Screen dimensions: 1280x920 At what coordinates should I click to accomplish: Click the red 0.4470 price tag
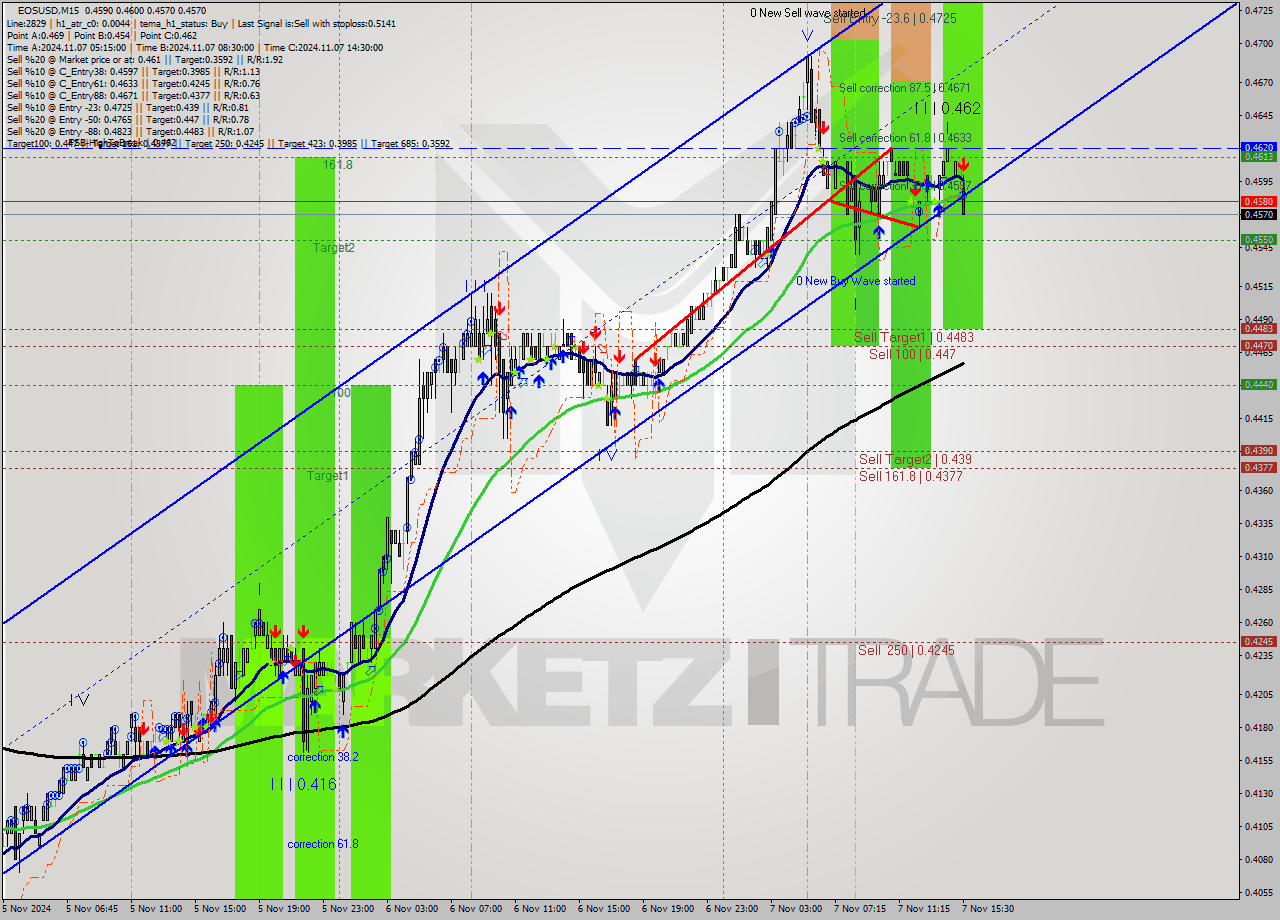pyautogui.click(x=1257, y=345)
